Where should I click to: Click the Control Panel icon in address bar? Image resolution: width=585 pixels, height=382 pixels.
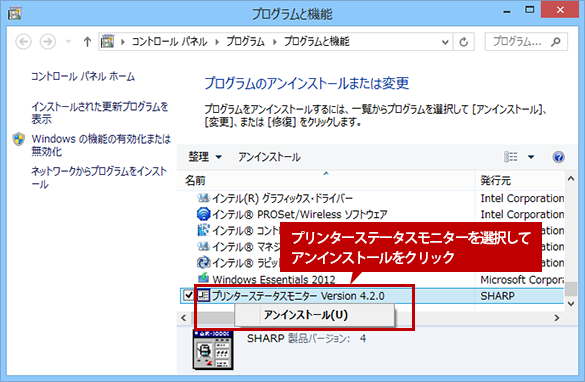tap(107, 41)
